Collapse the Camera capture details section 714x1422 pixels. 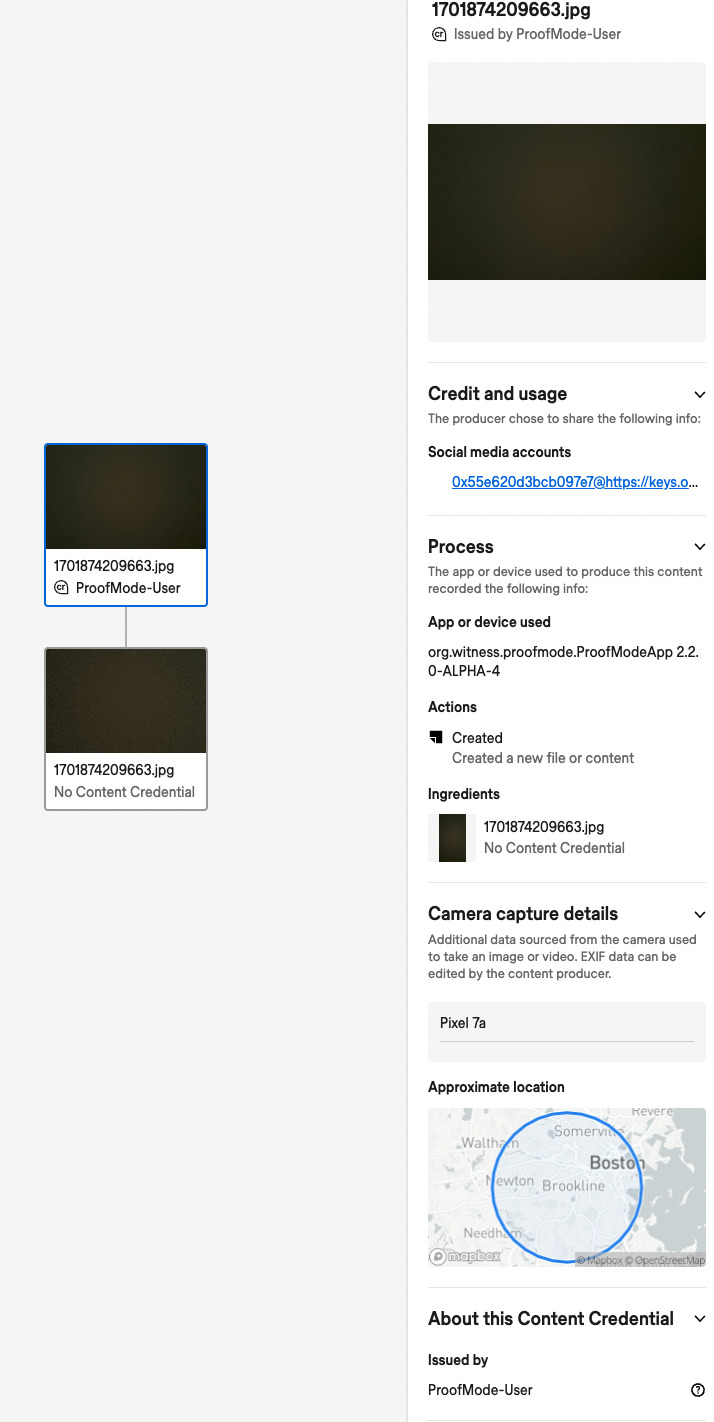pos(699,914)
